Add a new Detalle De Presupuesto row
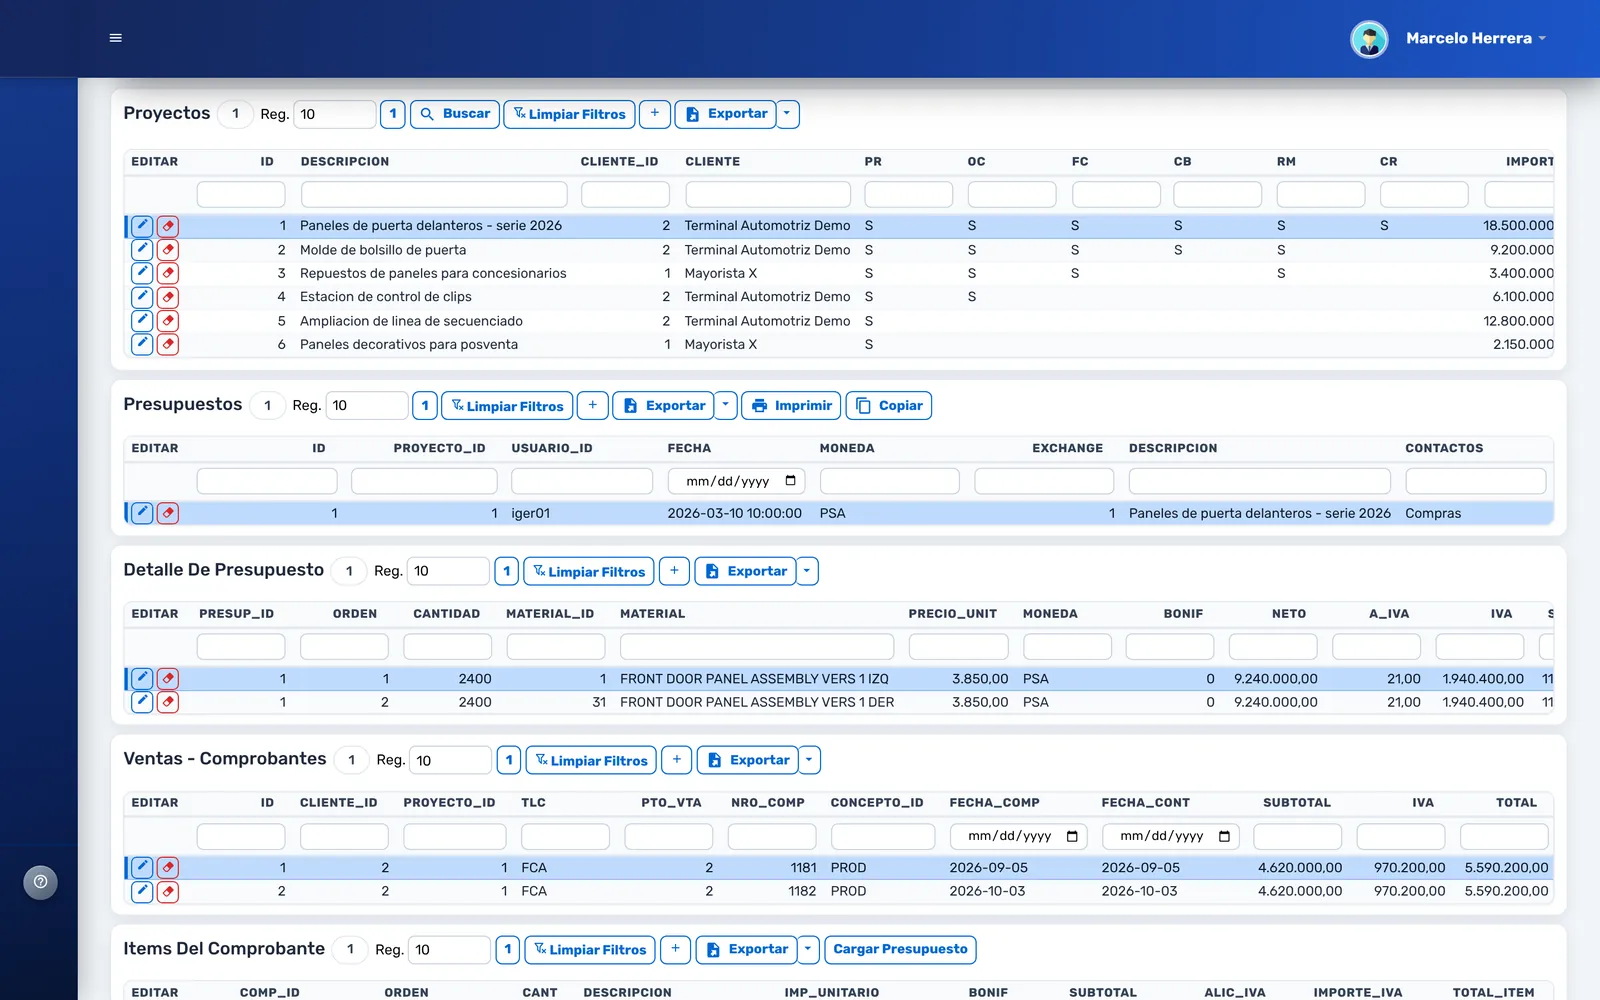This screenshot has width=1600, height=1000. click(675, 571)
